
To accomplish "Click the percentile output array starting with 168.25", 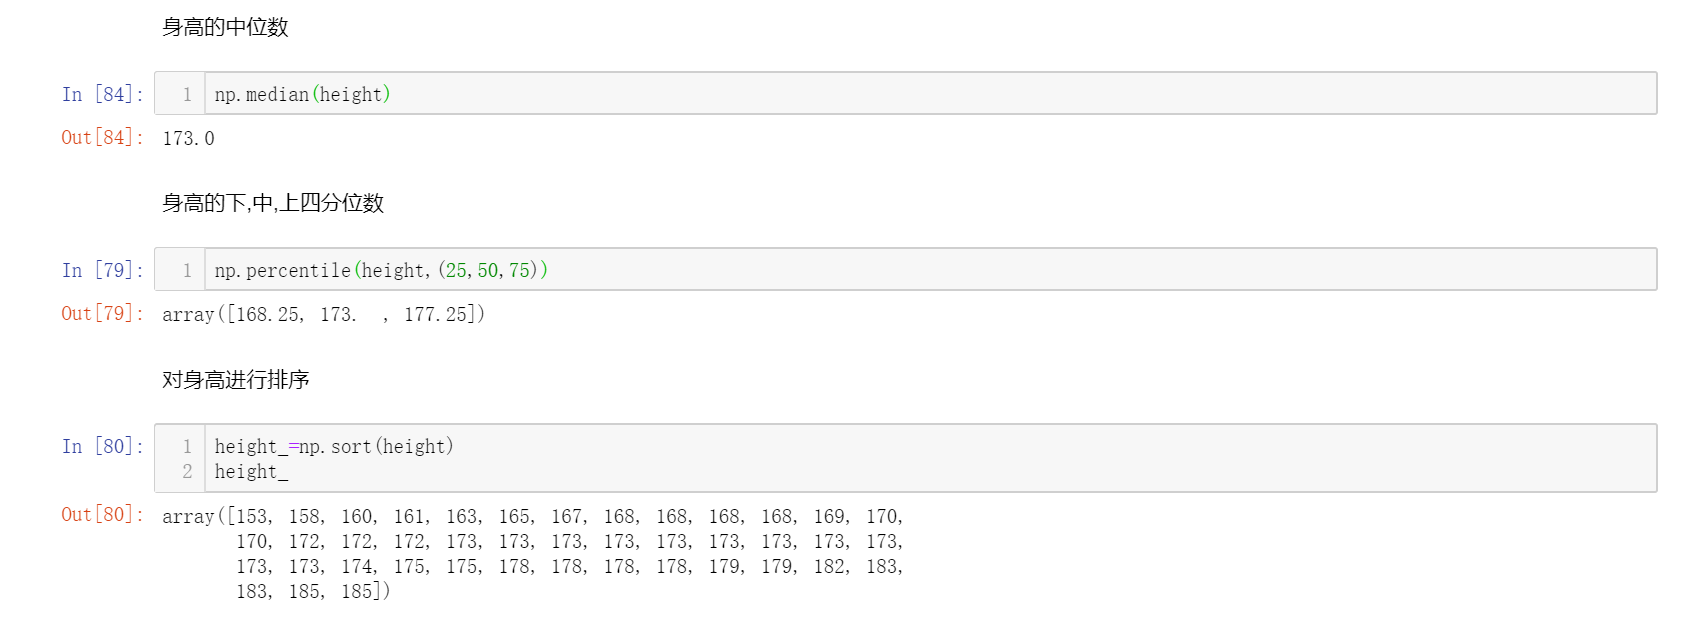I will pyautogui.click(x=323, y=314).
